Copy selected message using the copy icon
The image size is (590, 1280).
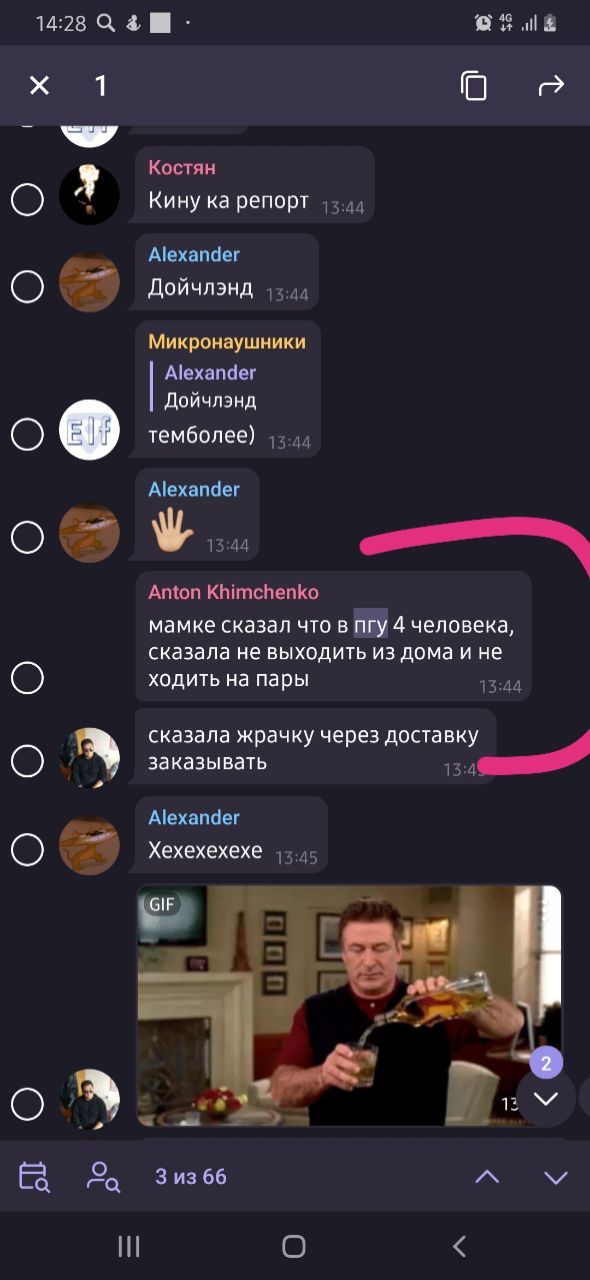(474, 86)
